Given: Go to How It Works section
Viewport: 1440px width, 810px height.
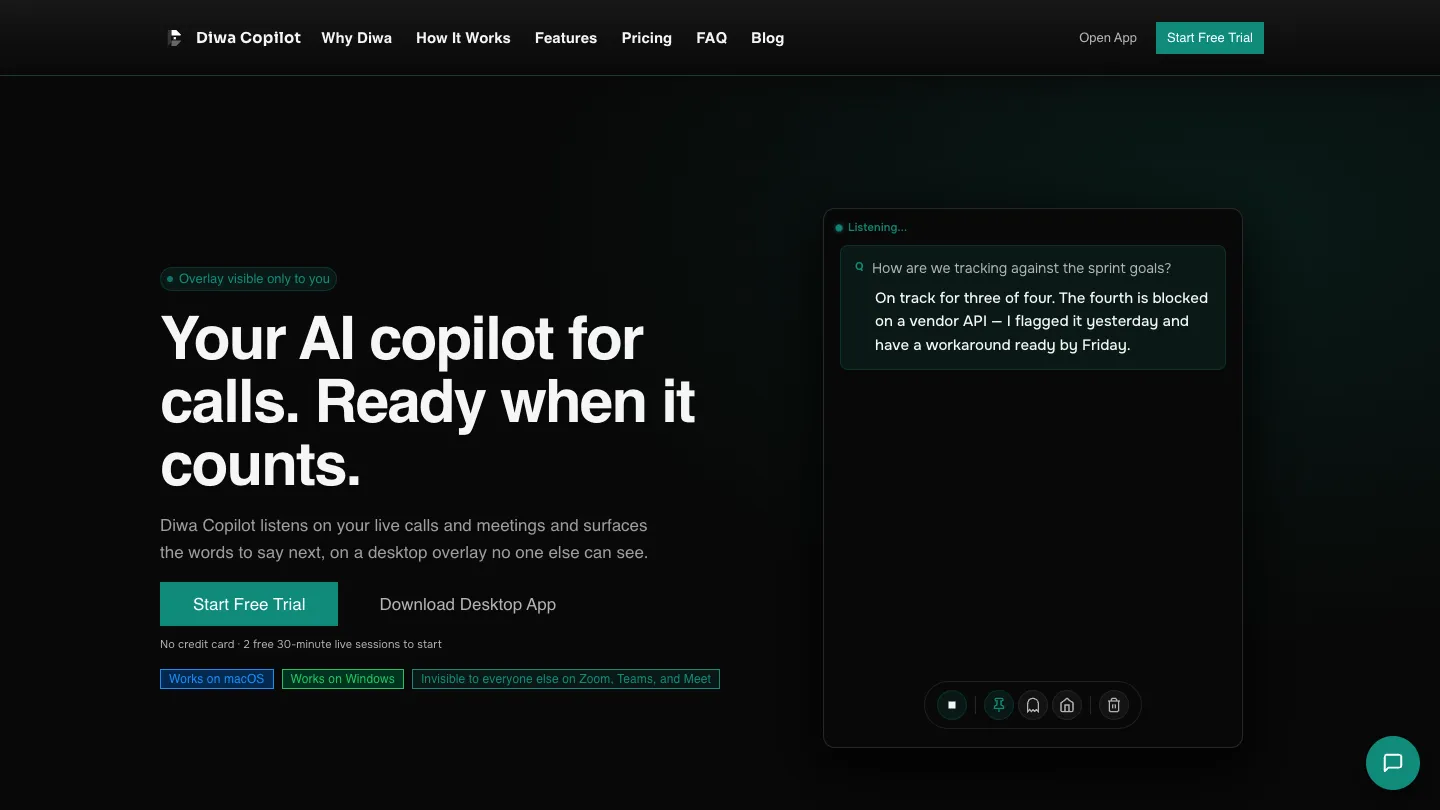Looking at the screenshot, I should [x=463, y=38].
